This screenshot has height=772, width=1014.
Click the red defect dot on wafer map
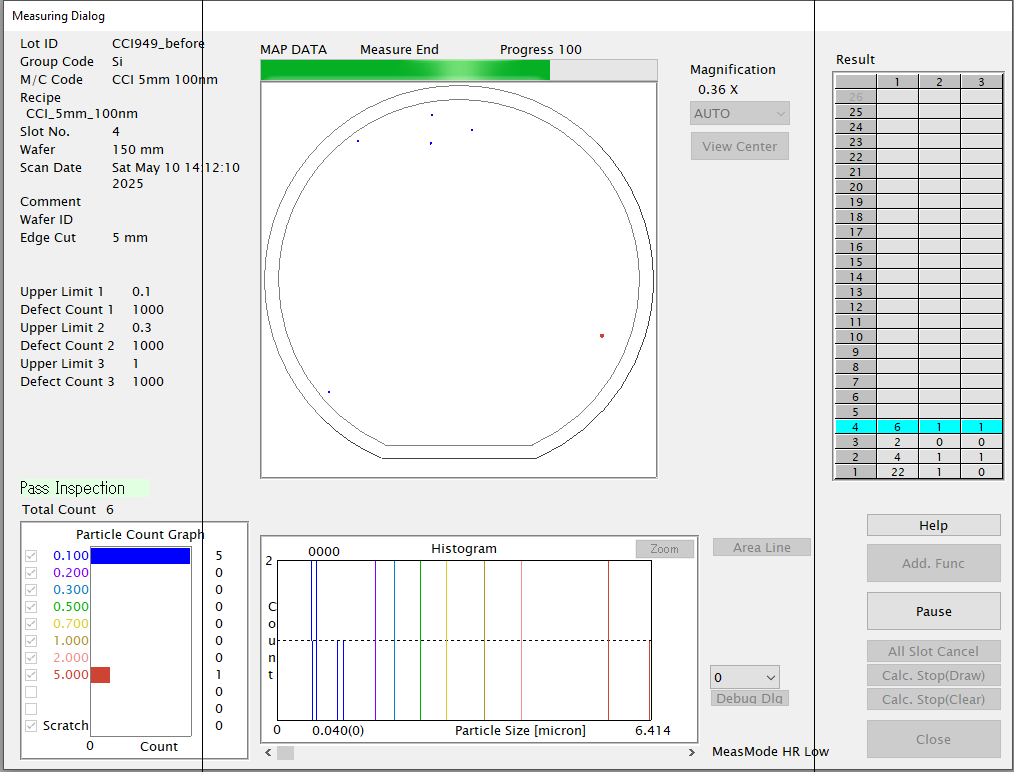602,336
